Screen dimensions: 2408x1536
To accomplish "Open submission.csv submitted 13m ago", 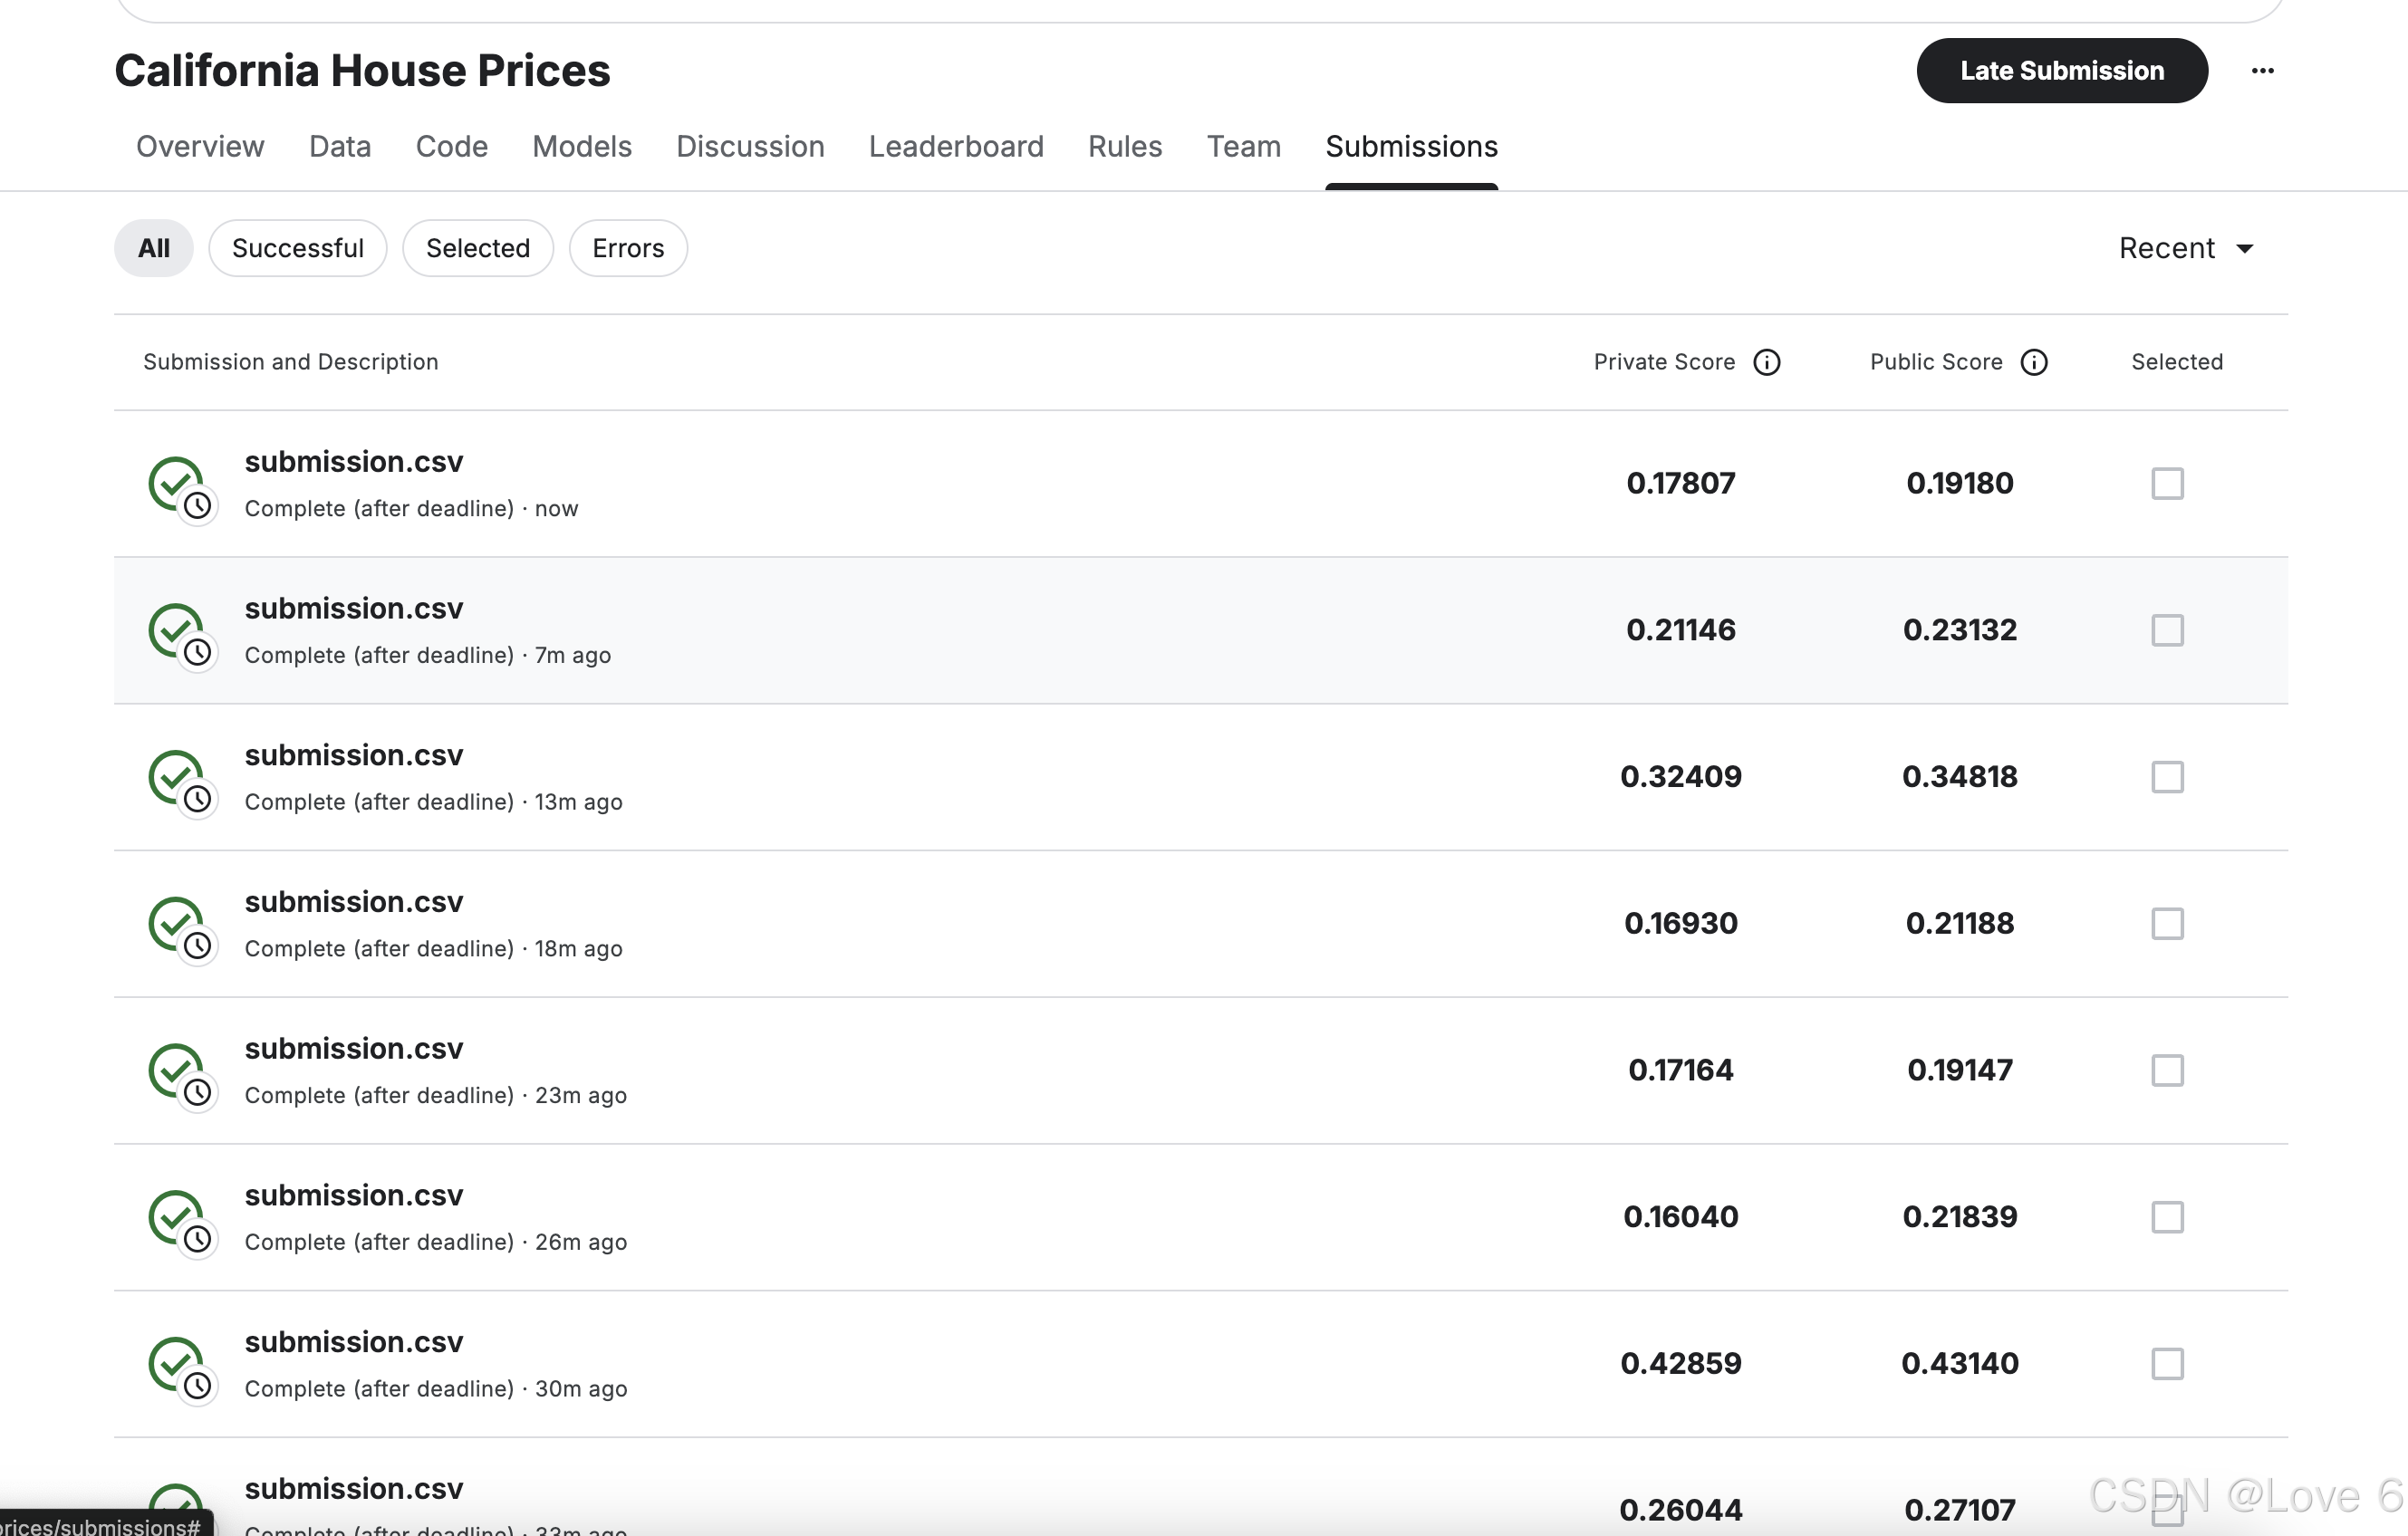I will 354,756.
